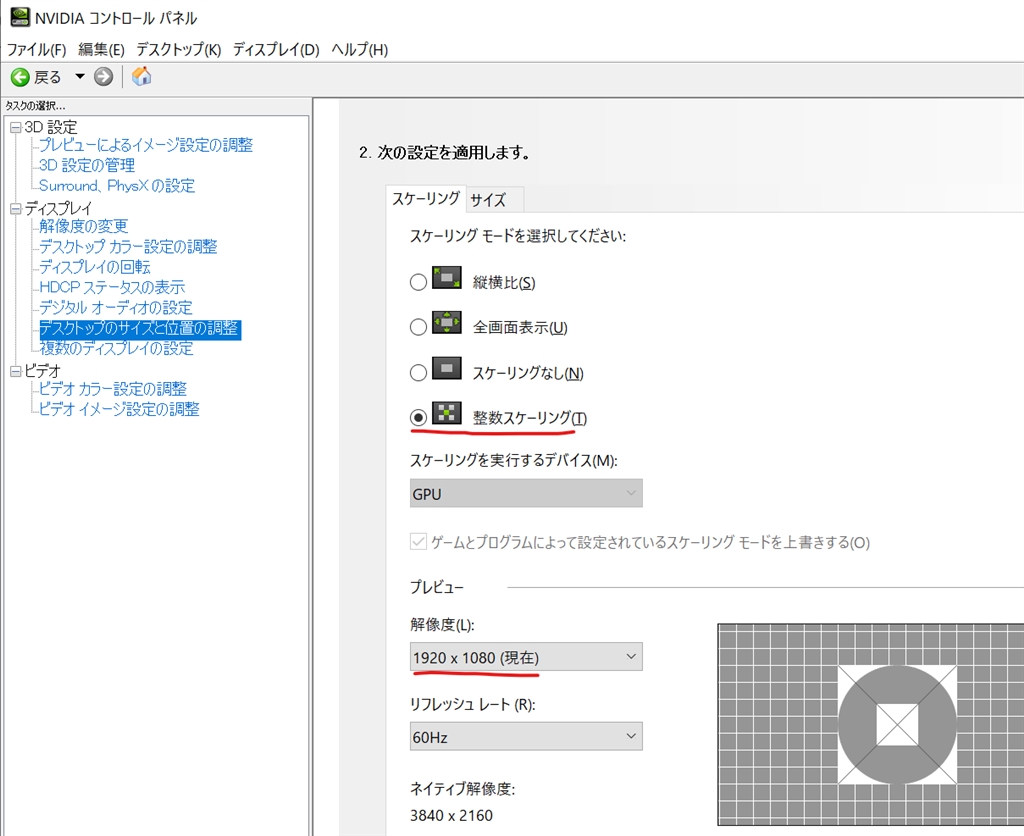Screen dimensions: 1024x836
Task: Click the green Back arrow icon
Action: point(20,77)
